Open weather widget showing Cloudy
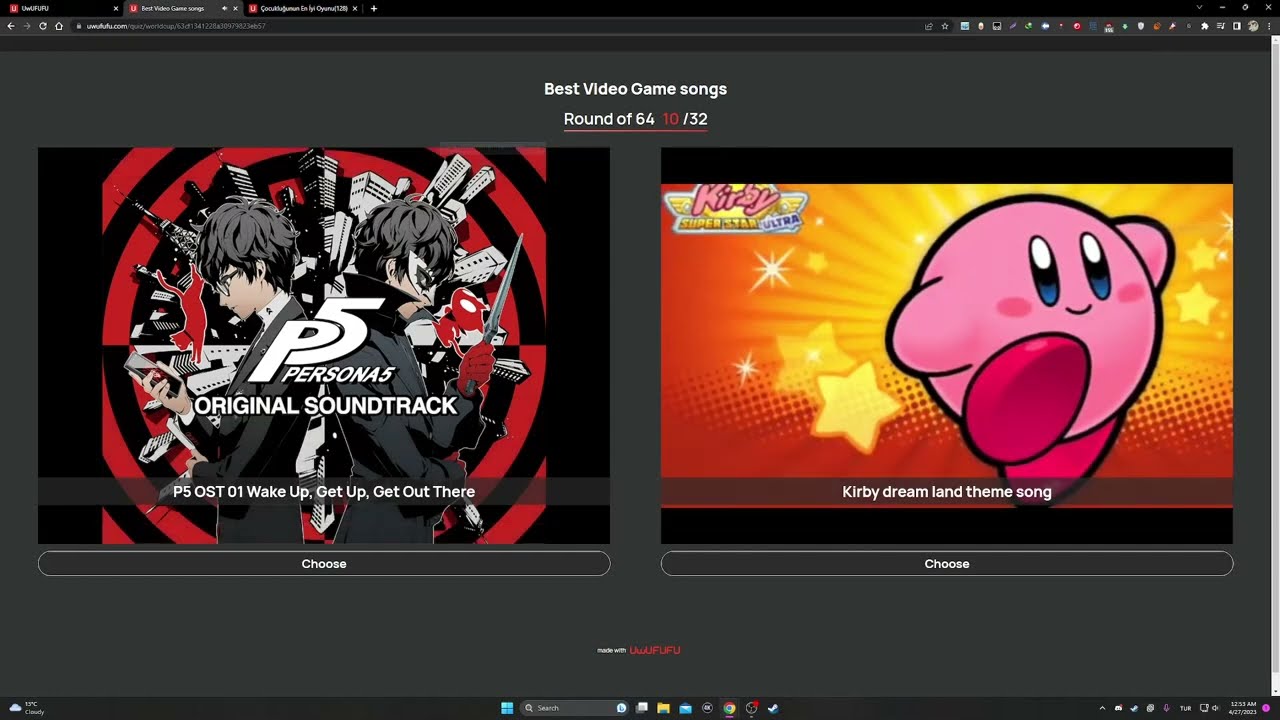The width and height of the screenshot is (1280, 720). point(27,708)
